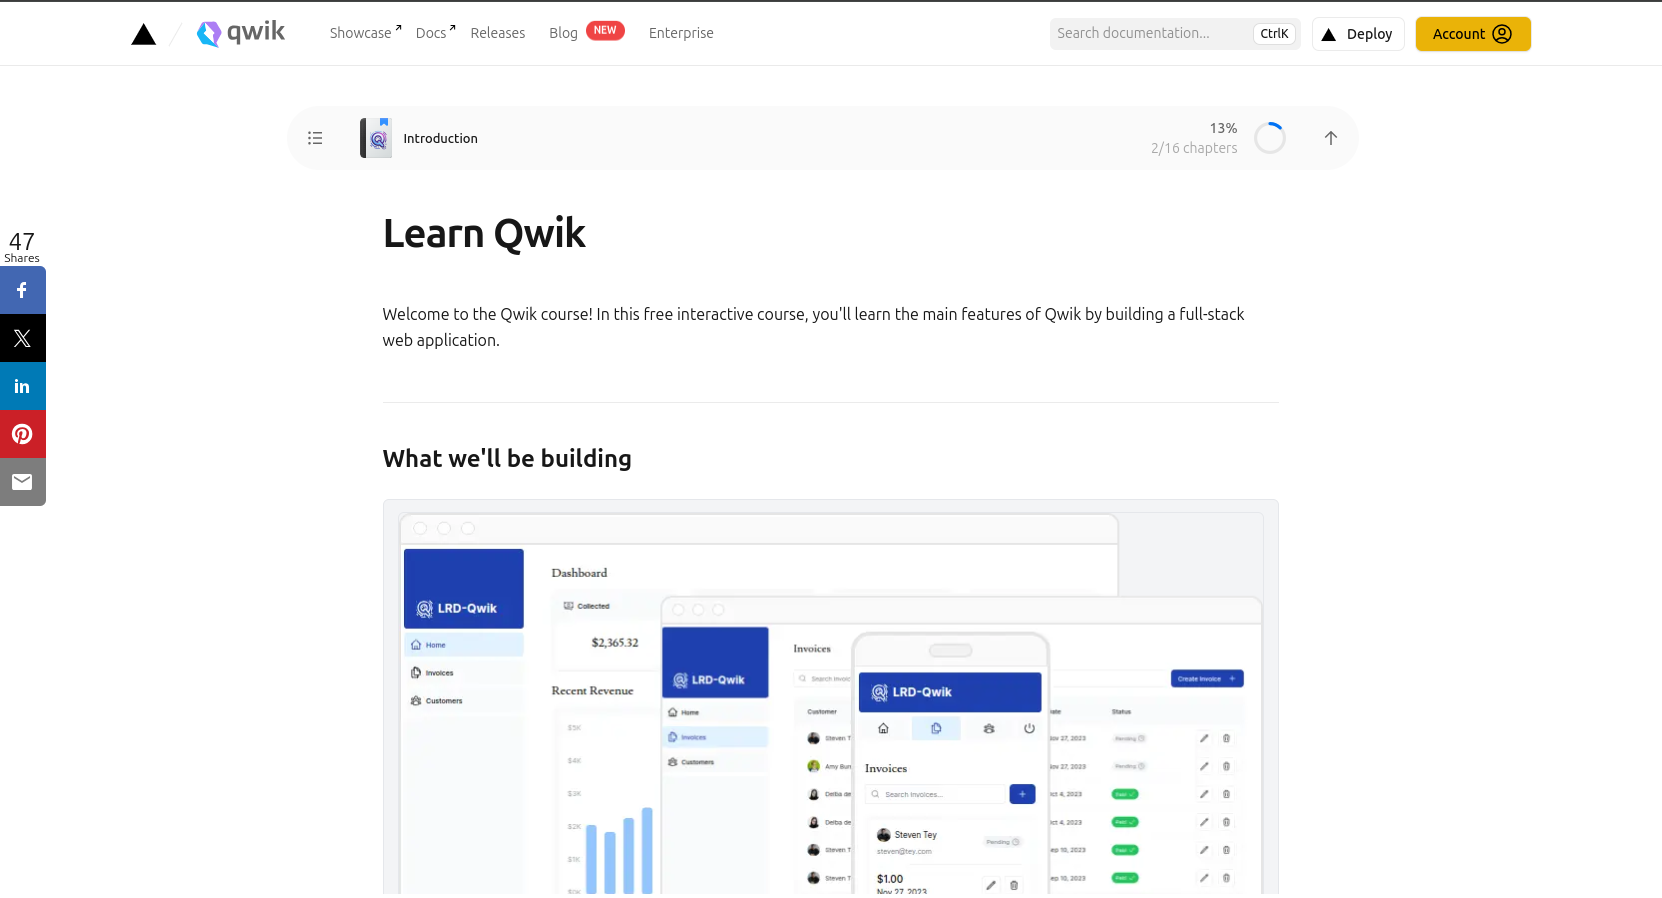
Task: Open the chapter list icon
Action: click(315, 138)
